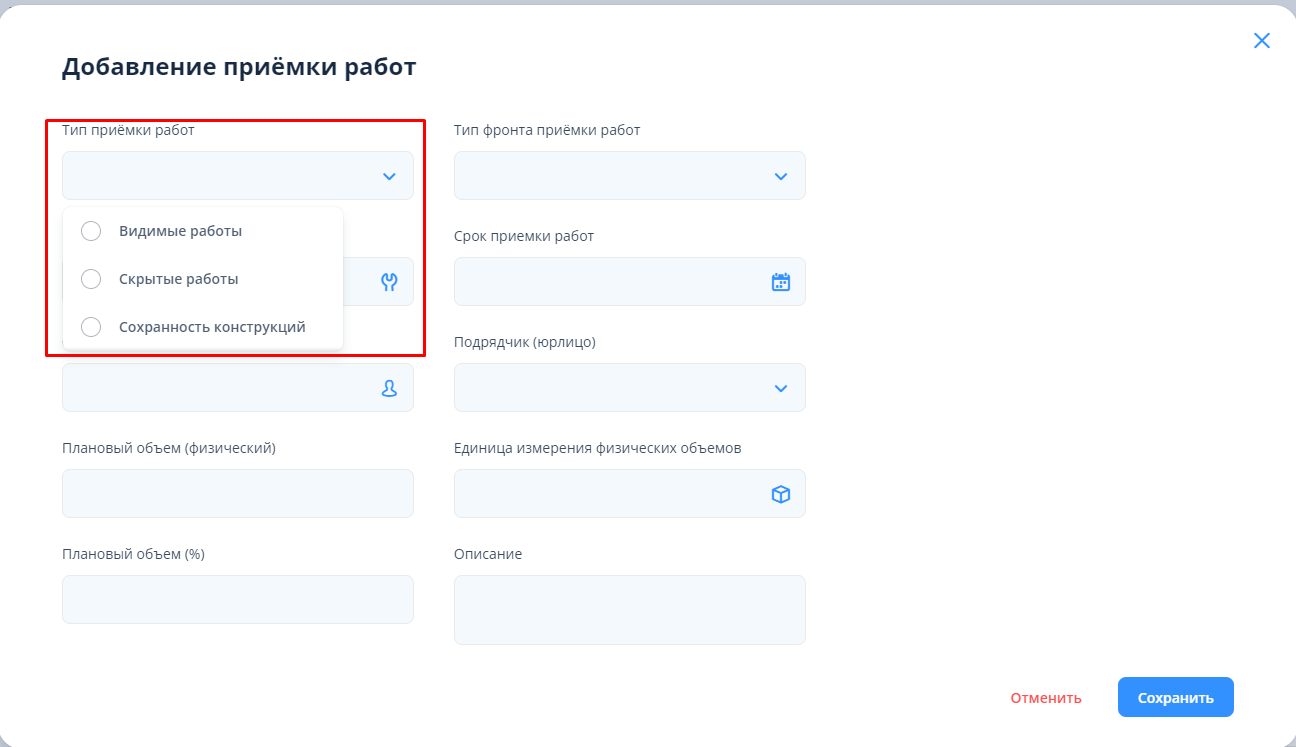The width and height of the screenshot is (1296, 747).
Task: Click into the Описание text area
Action: pyautogui.click(x=629, y=610)
